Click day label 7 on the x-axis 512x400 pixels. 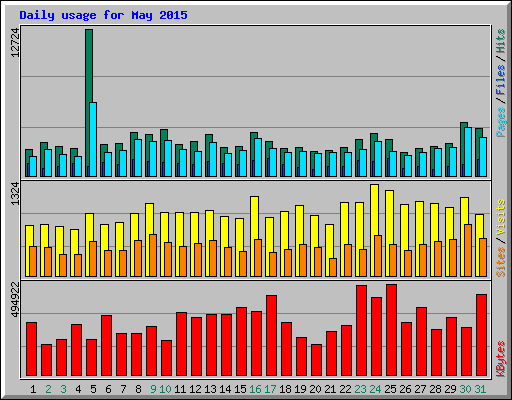point(123,389)
